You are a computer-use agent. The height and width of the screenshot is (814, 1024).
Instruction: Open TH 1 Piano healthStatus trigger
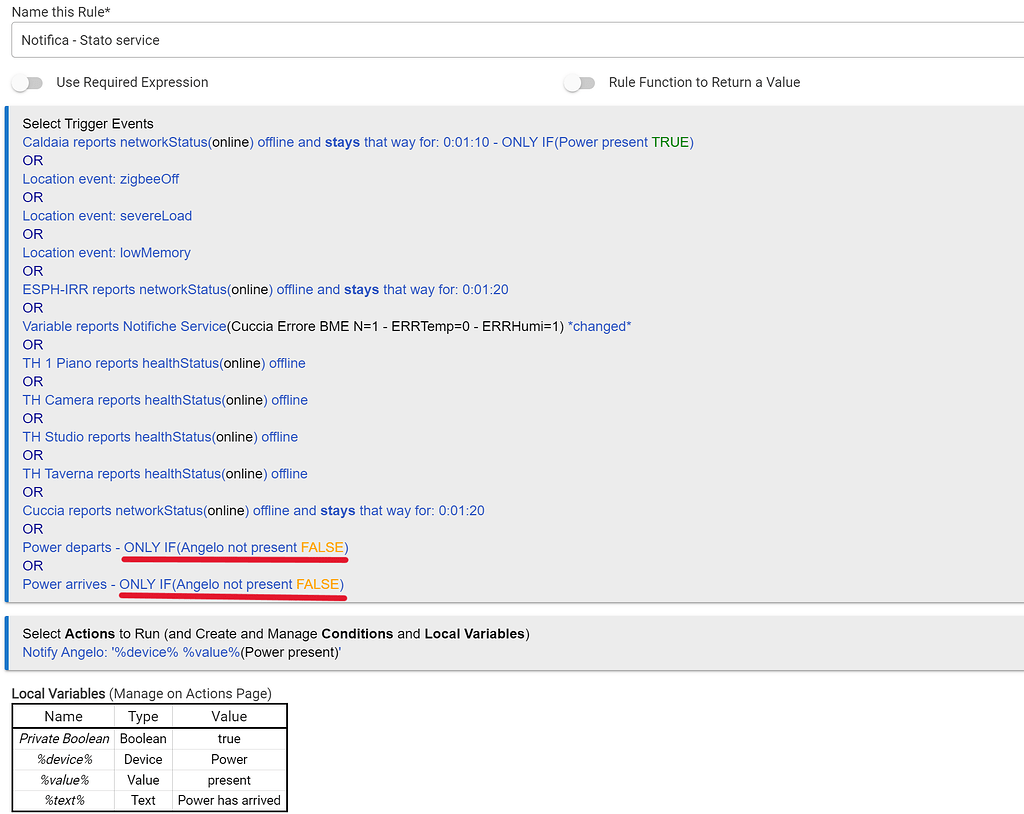[164, 363]
